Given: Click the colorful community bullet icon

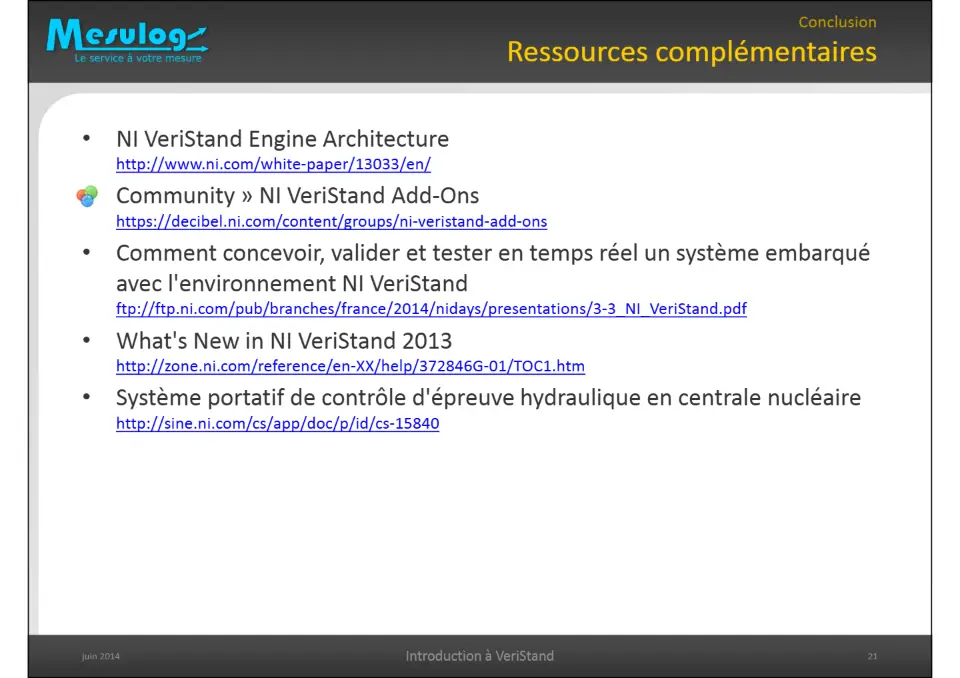Looking at the screenshot, I should [87, 196].
